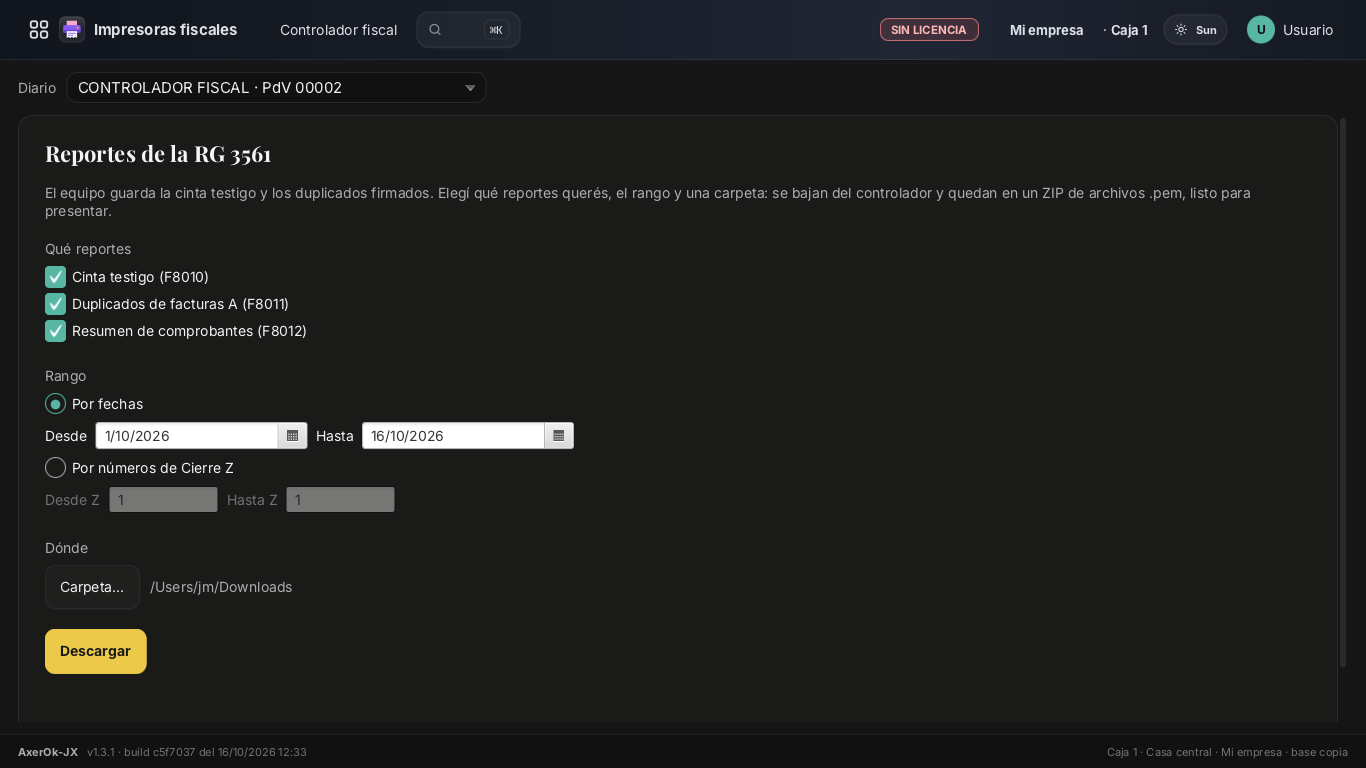Click the Caja 1 selector
The image size is (1366, 768).
point(1129,30)
